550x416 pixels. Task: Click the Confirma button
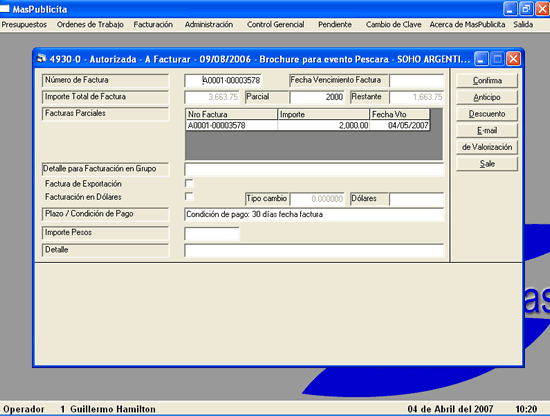pyautogui.click(x=487, y=81)
